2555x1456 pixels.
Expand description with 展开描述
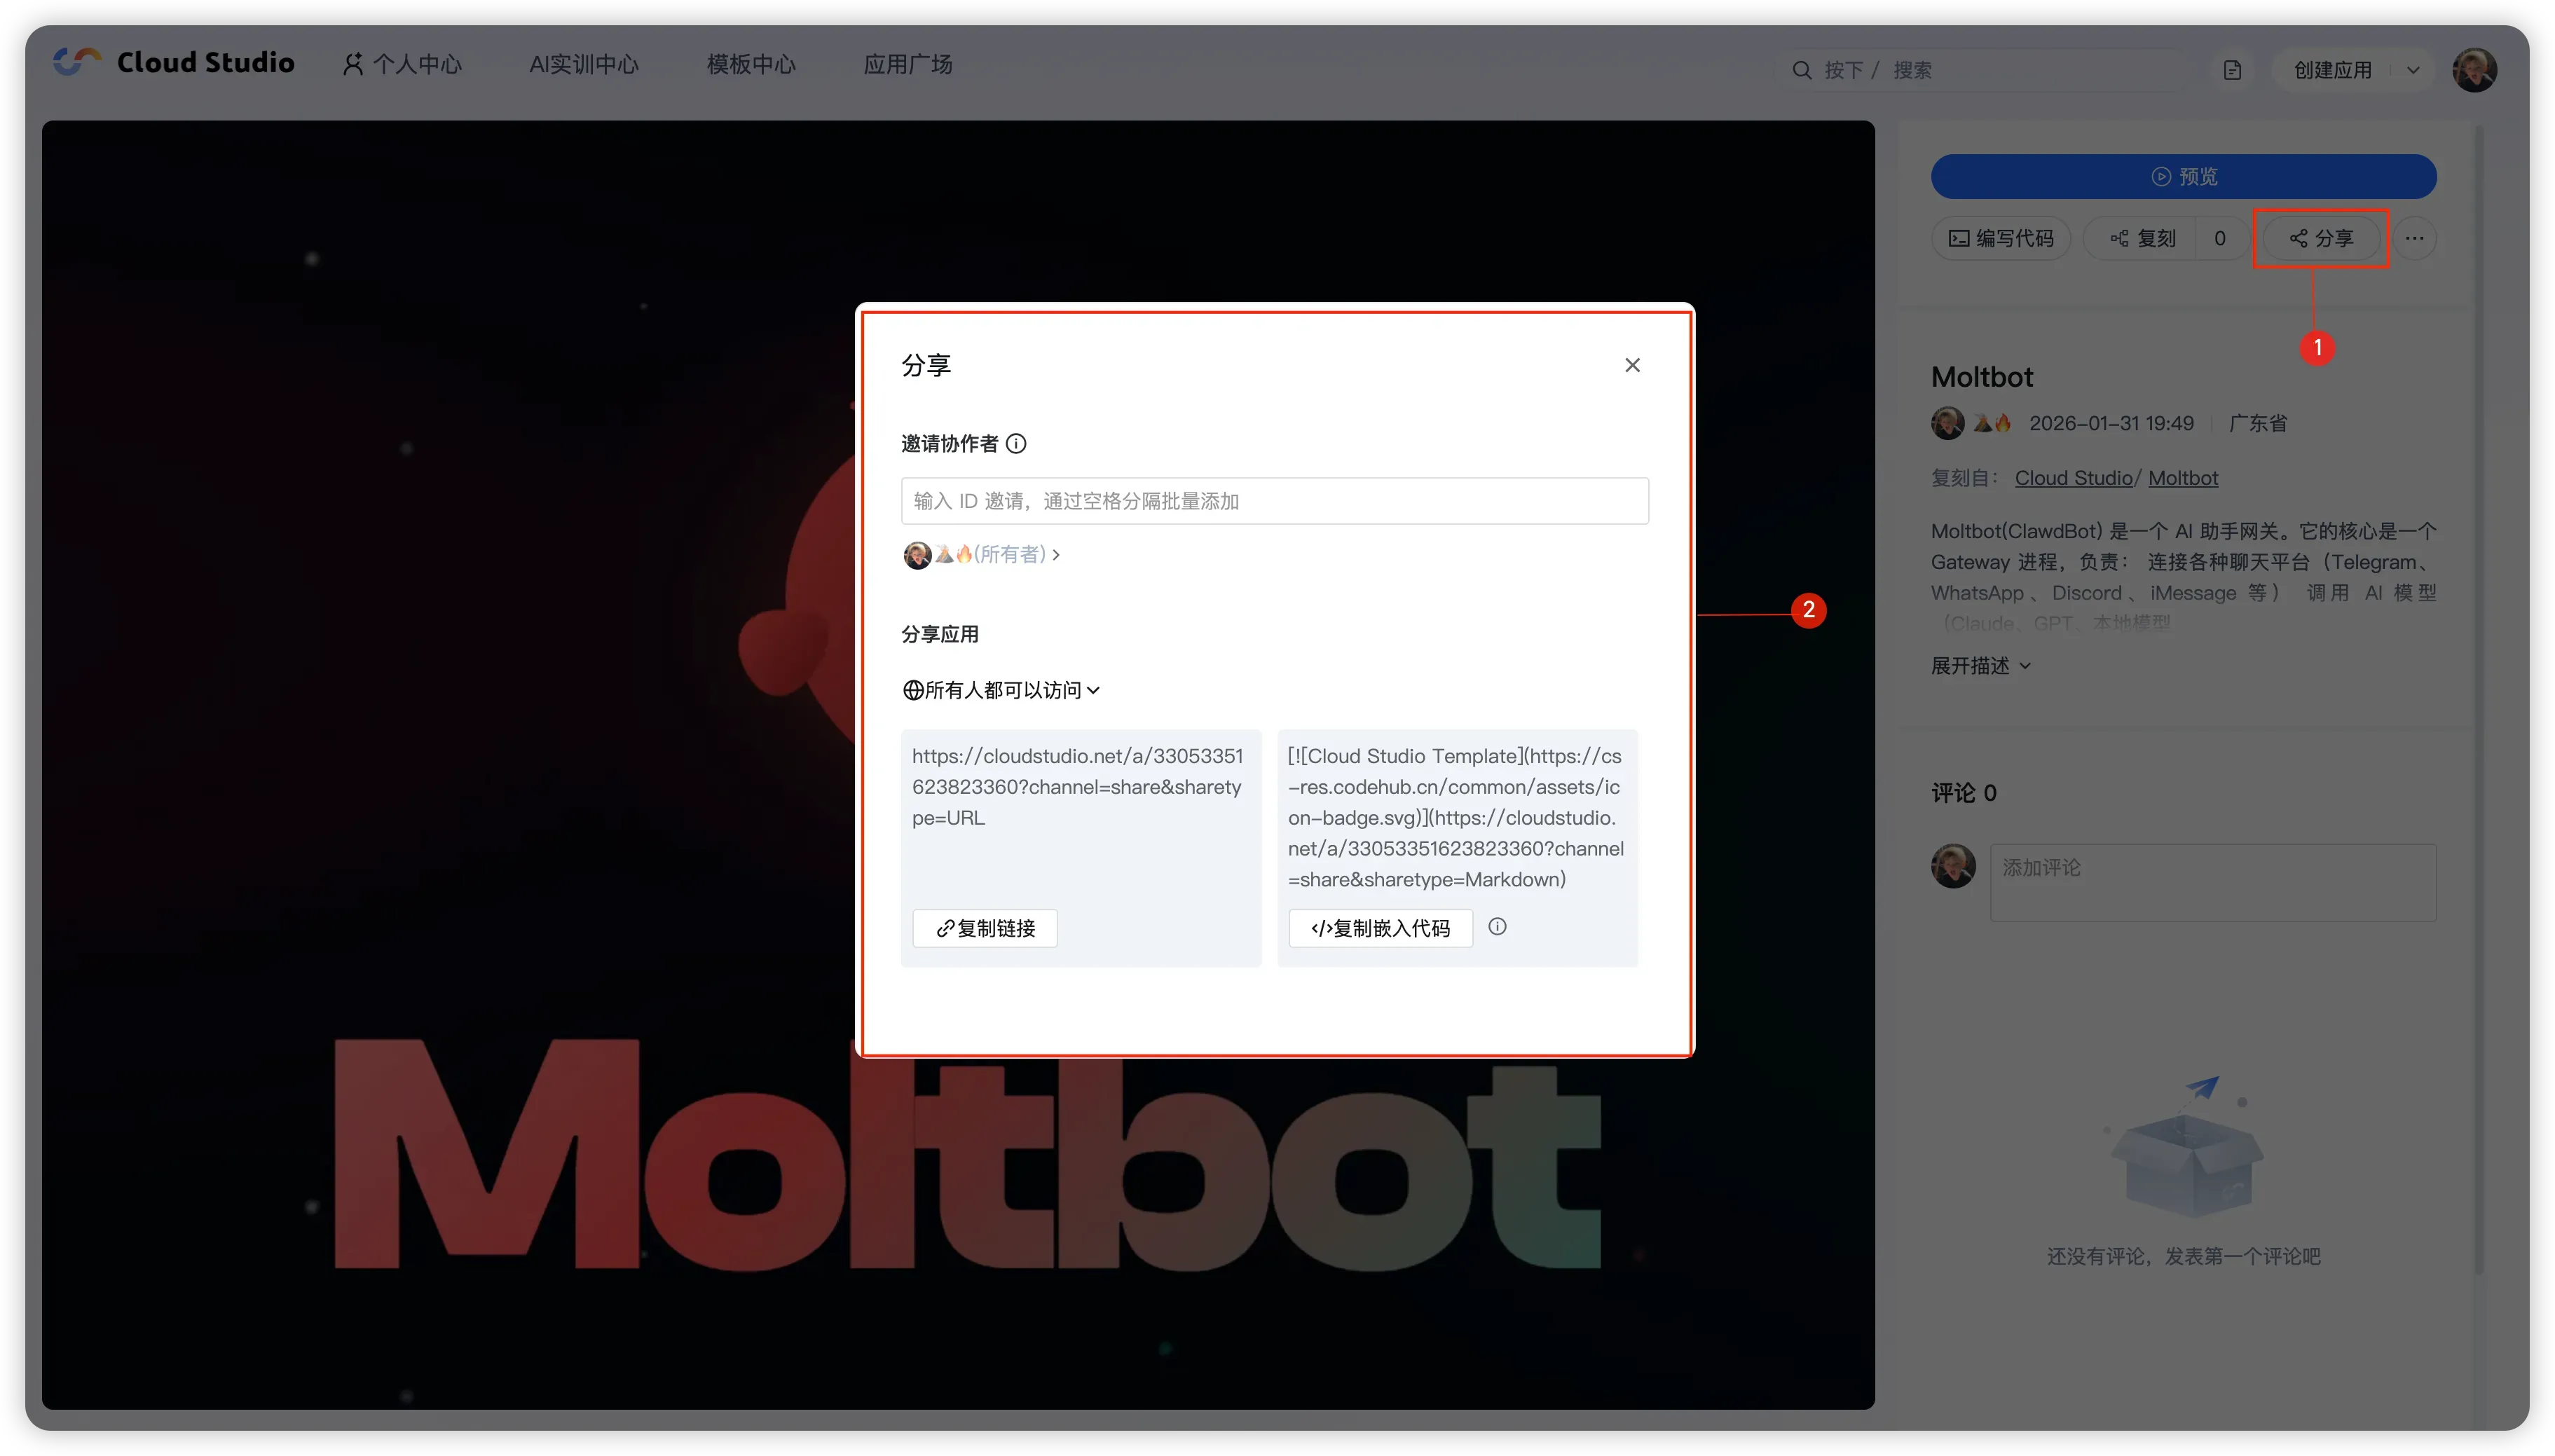click(x=1980, y=665)
